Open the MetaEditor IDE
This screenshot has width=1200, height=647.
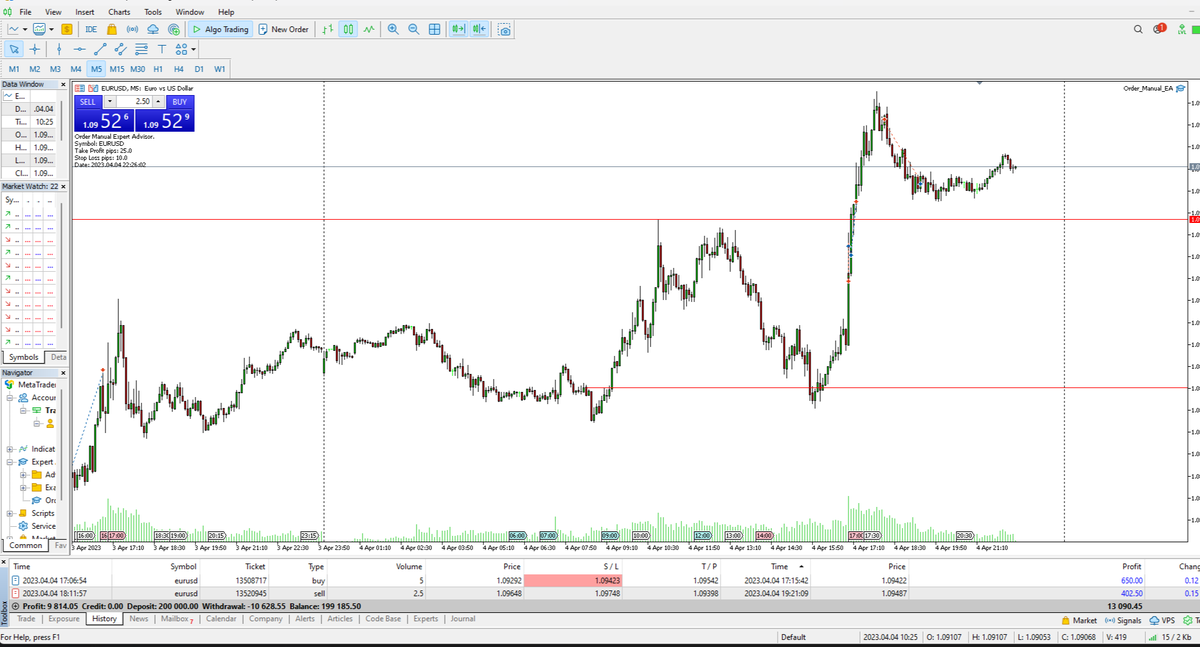[91, 29]
